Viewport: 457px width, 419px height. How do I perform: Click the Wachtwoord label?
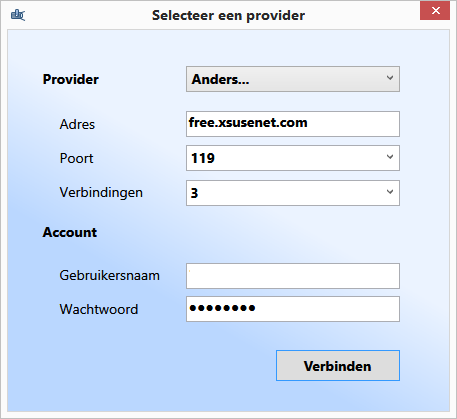(x=99, y=309)
